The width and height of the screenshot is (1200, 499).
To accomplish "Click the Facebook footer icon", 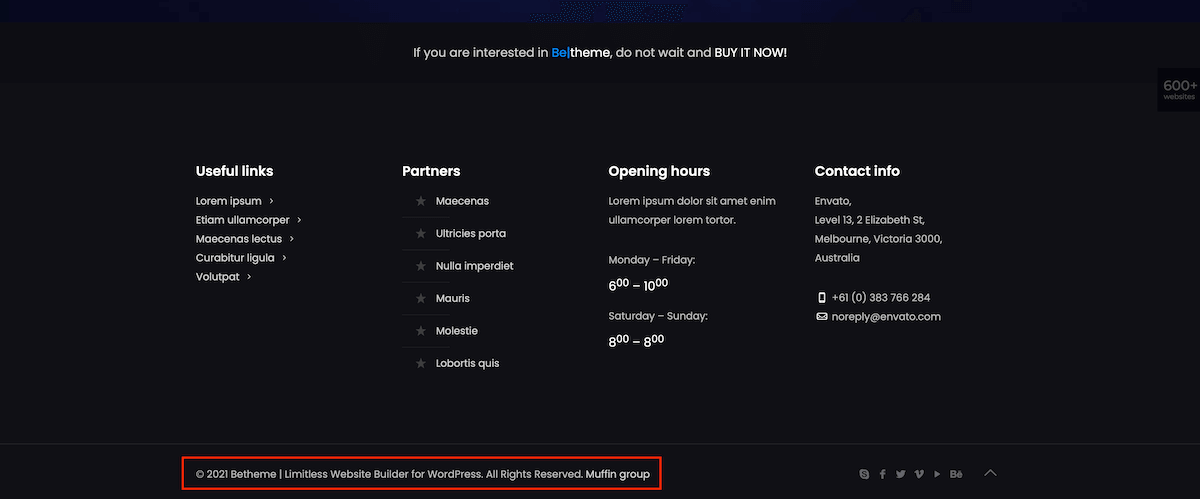I will tap(883, 474).
